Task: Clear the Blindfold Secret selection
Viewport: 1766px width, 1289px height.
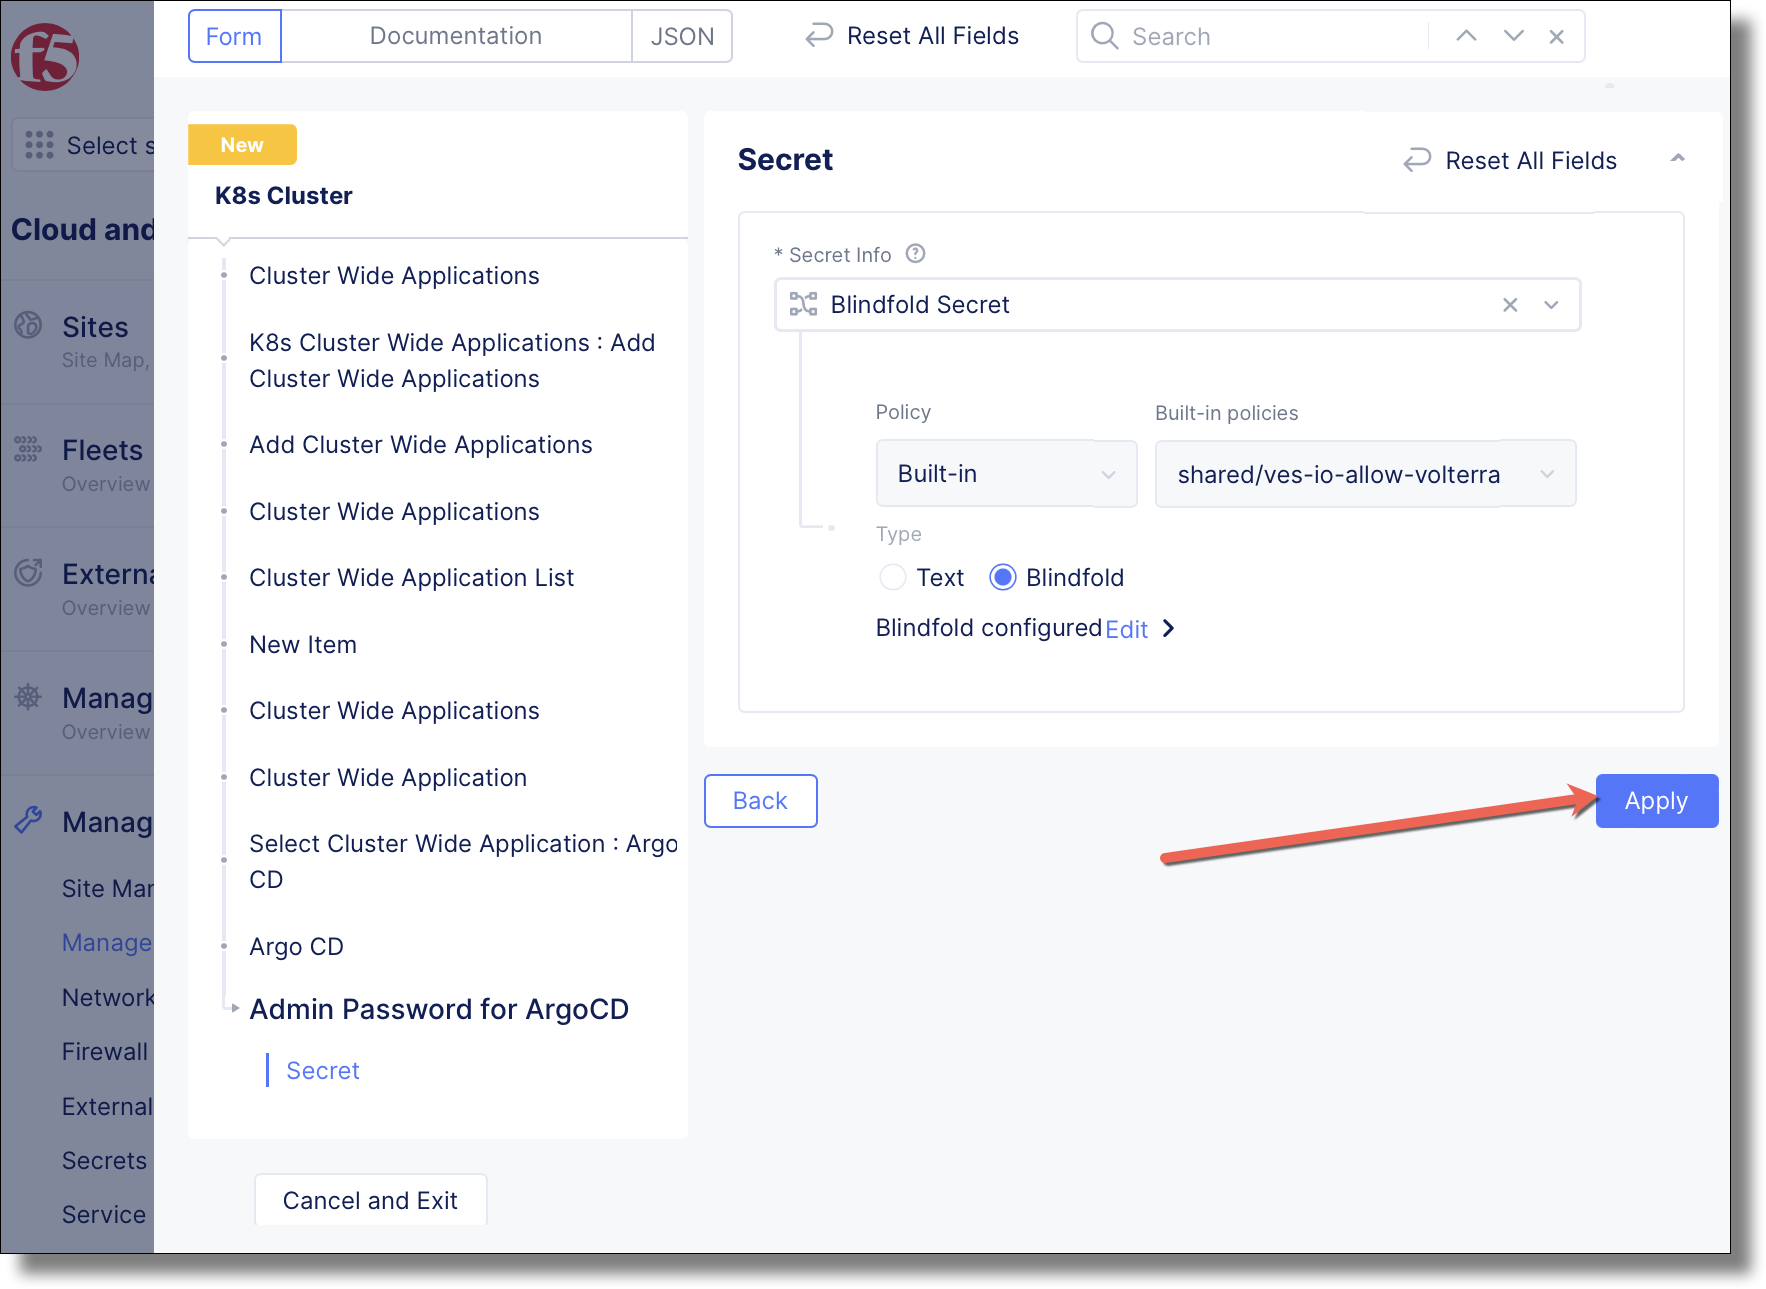Action: tap(1510, 305)
